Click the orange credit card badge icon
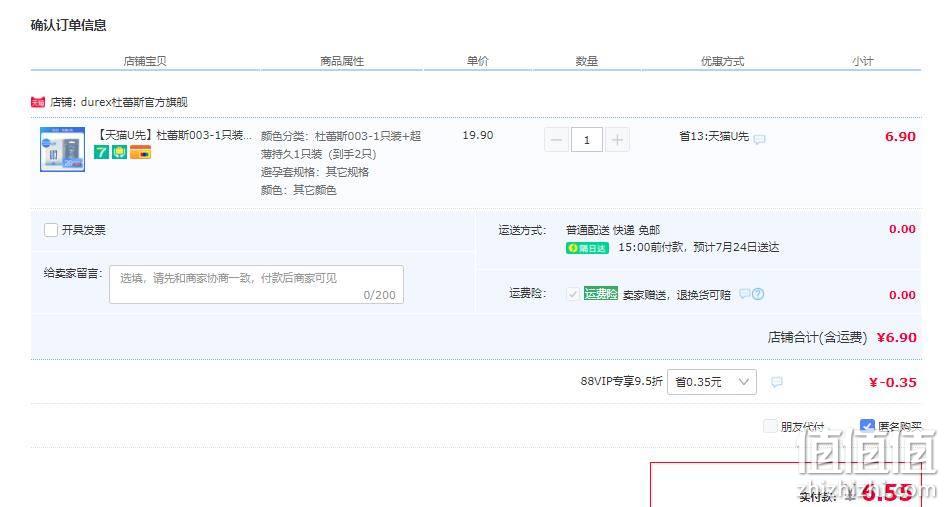Image resolution: width=946 pixels, height=507 pixels. [x=140, y=152]
